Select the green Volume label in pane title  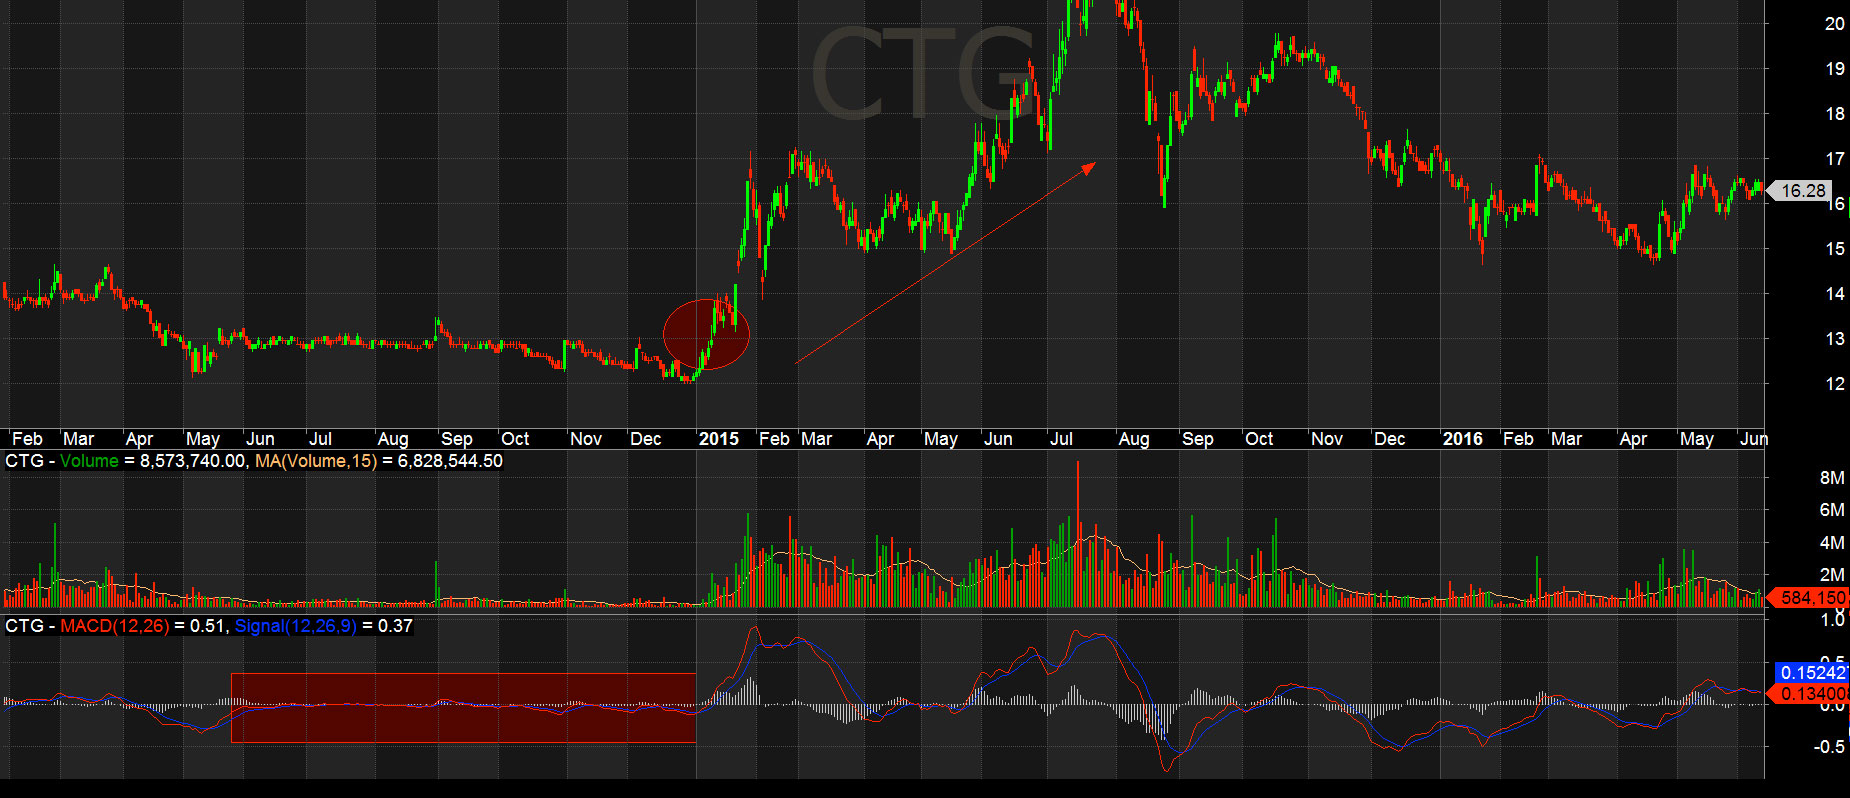click(89, 461)
